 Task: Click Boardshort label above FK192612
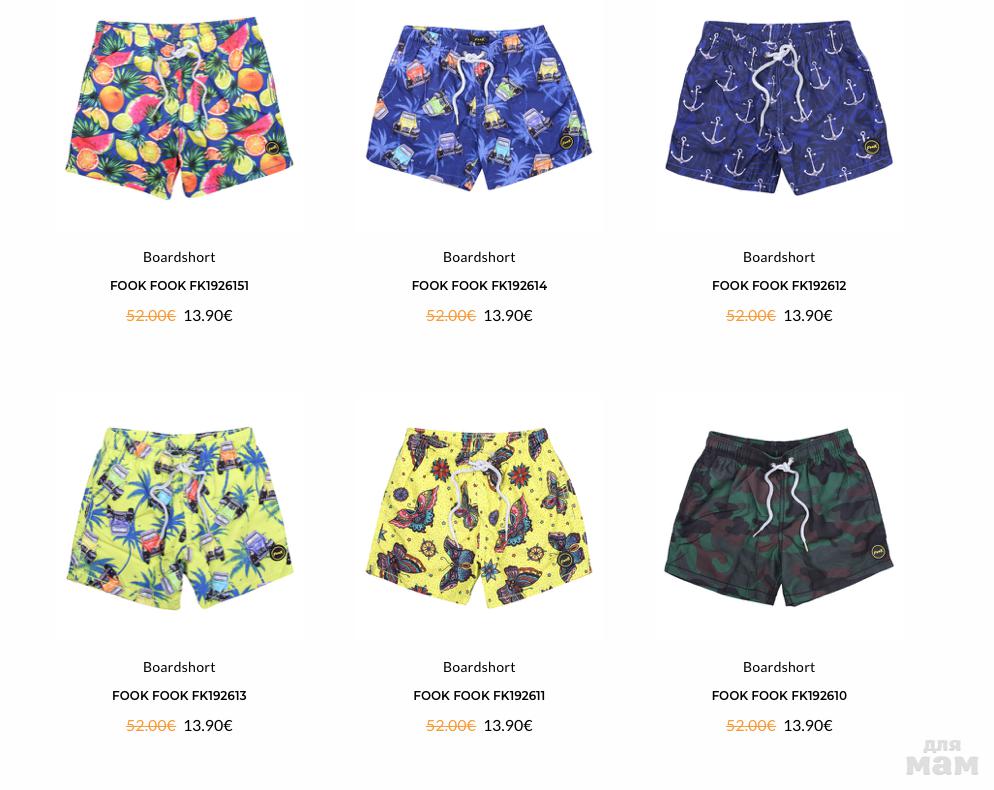pyautogui.click(x=779, y=257)
